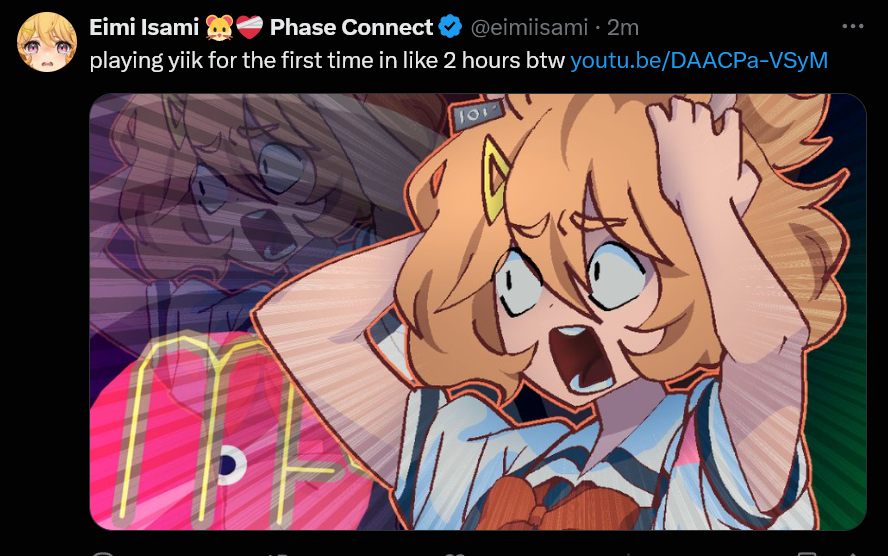
Task: Click the blue verified badge
Action: (450, 27)
